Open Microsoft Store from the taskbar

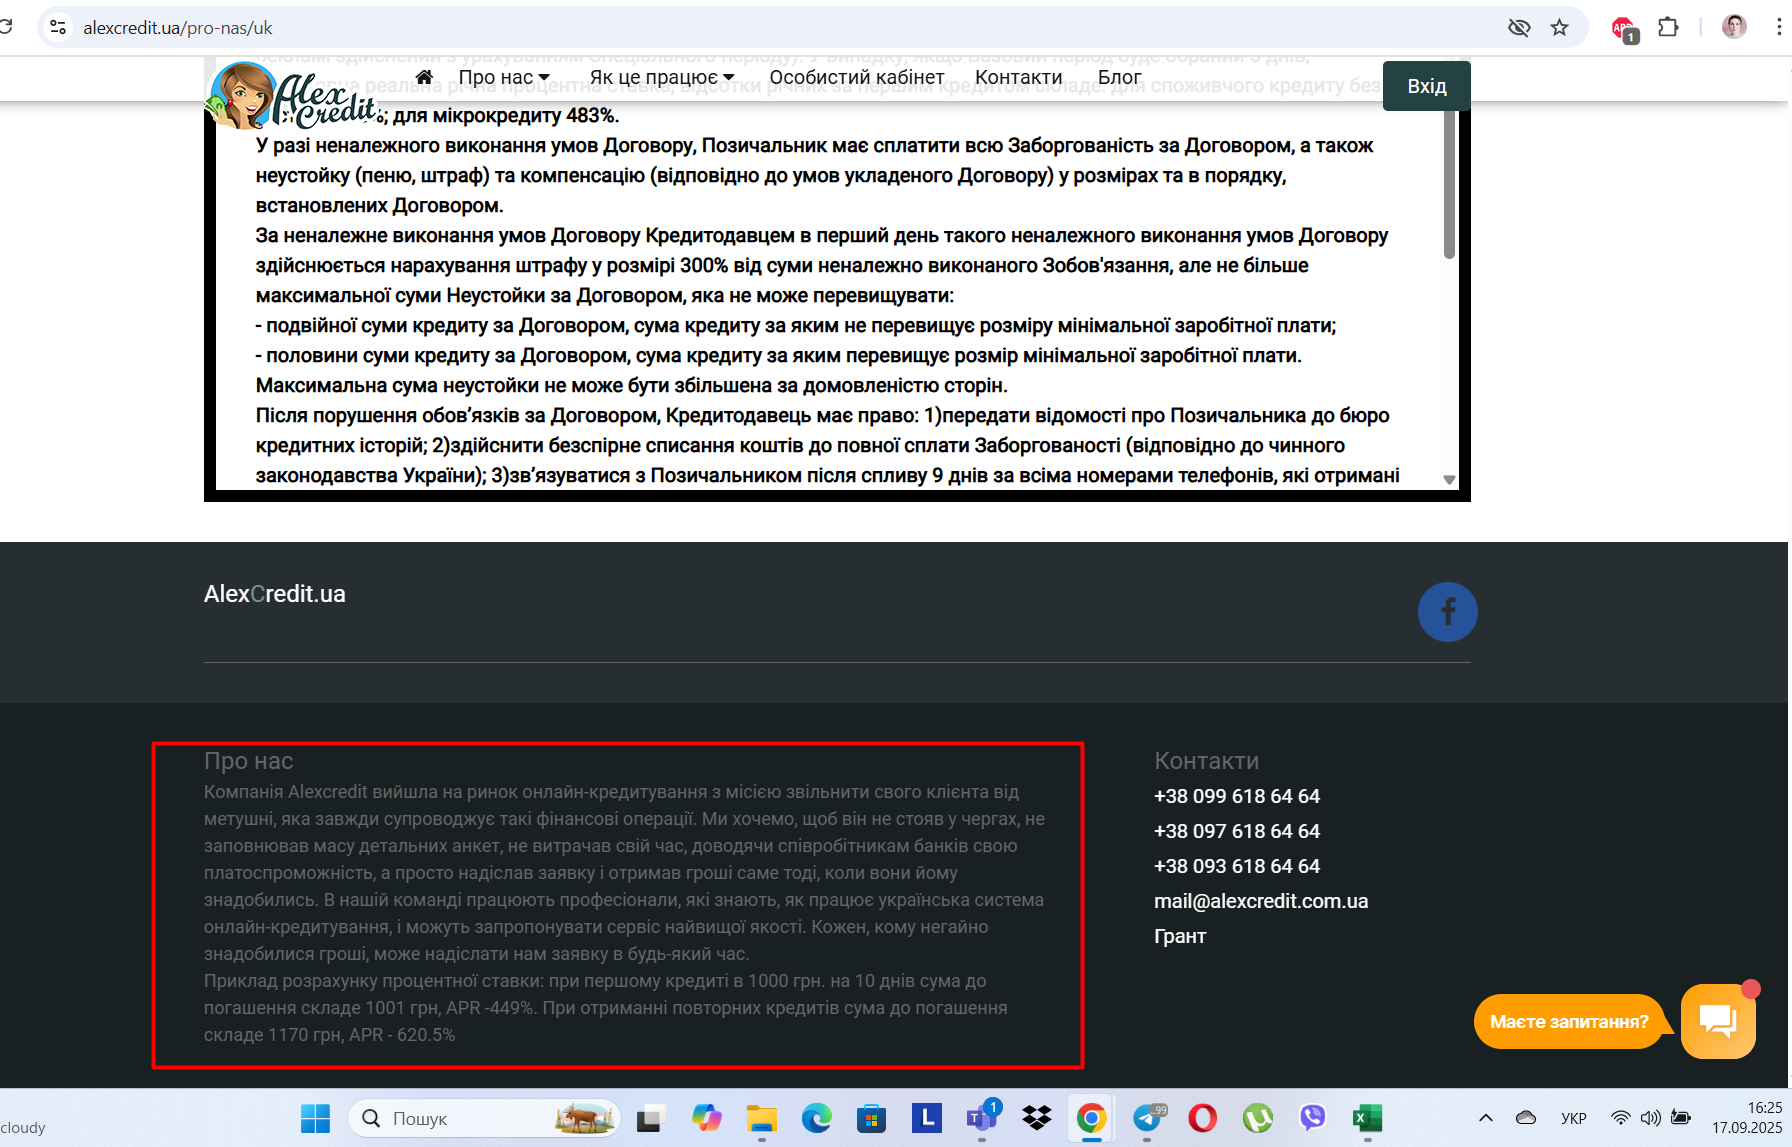point(871,1118)
